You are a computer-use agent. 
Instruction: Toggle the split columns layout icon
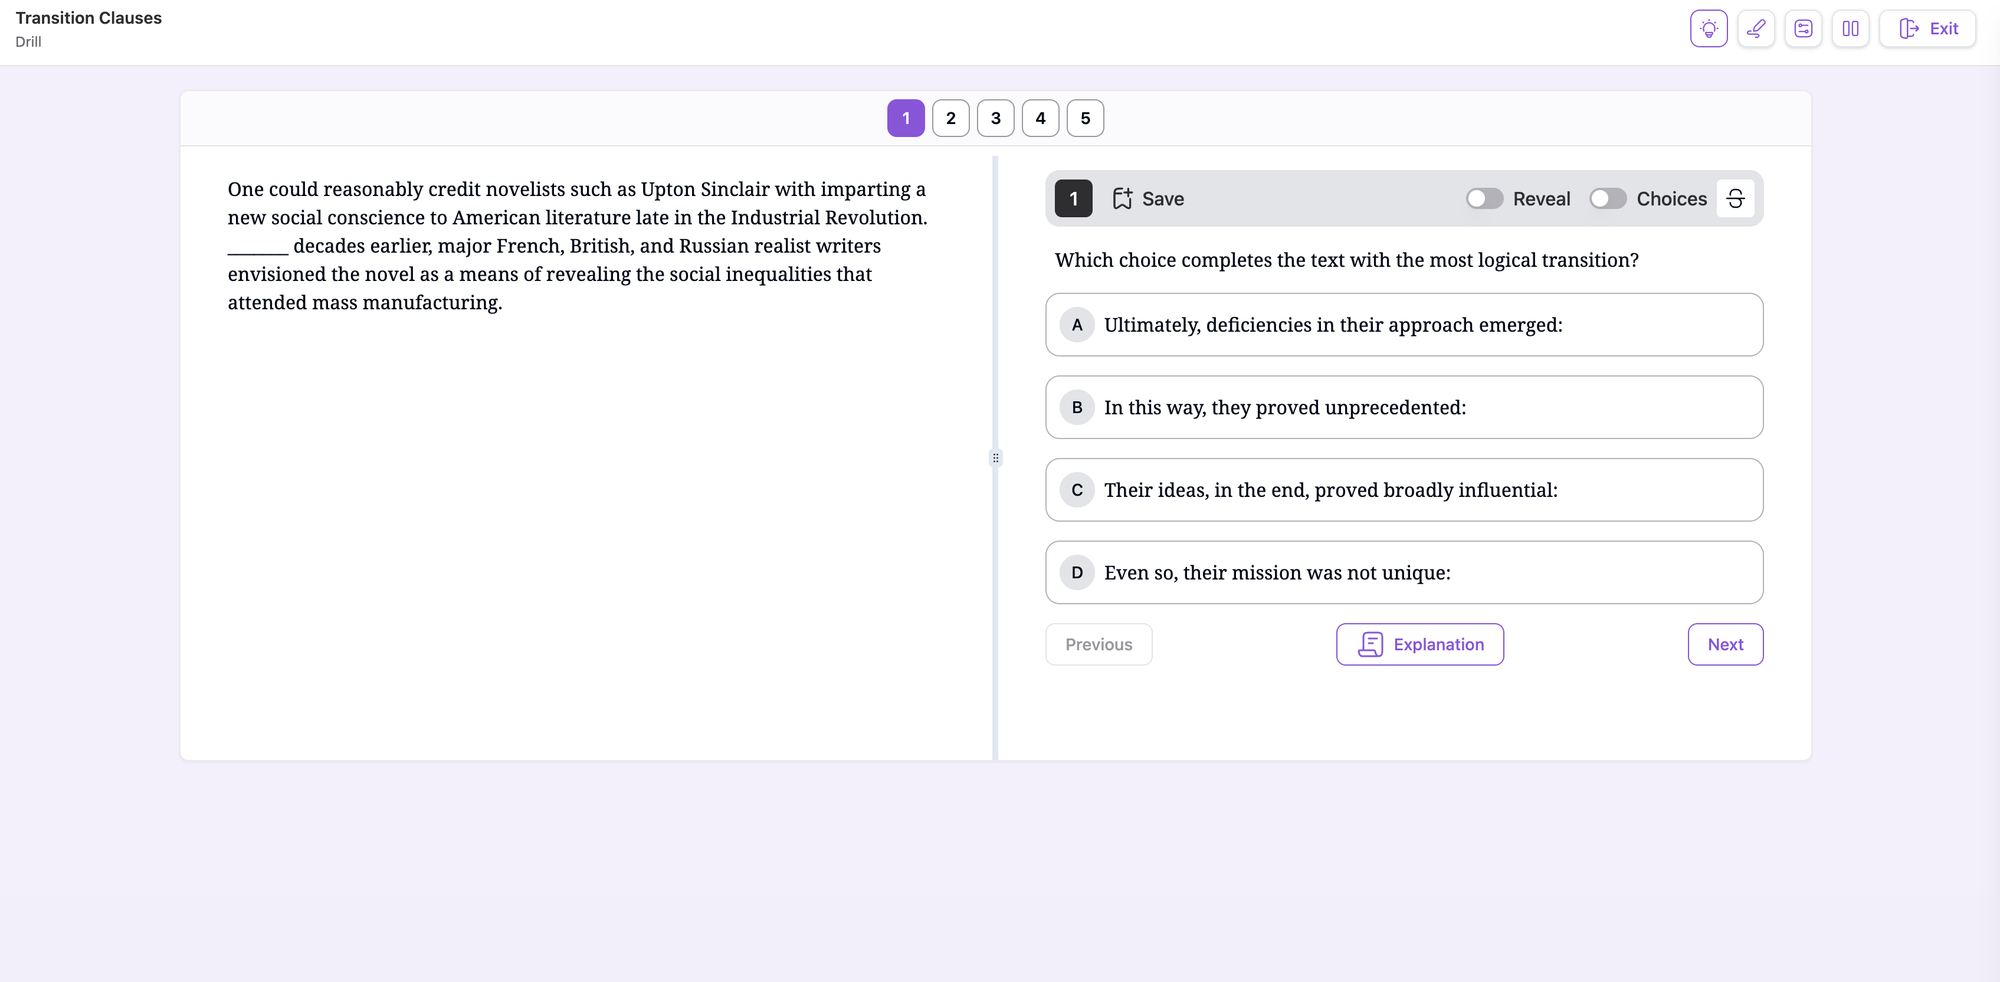1850,29
